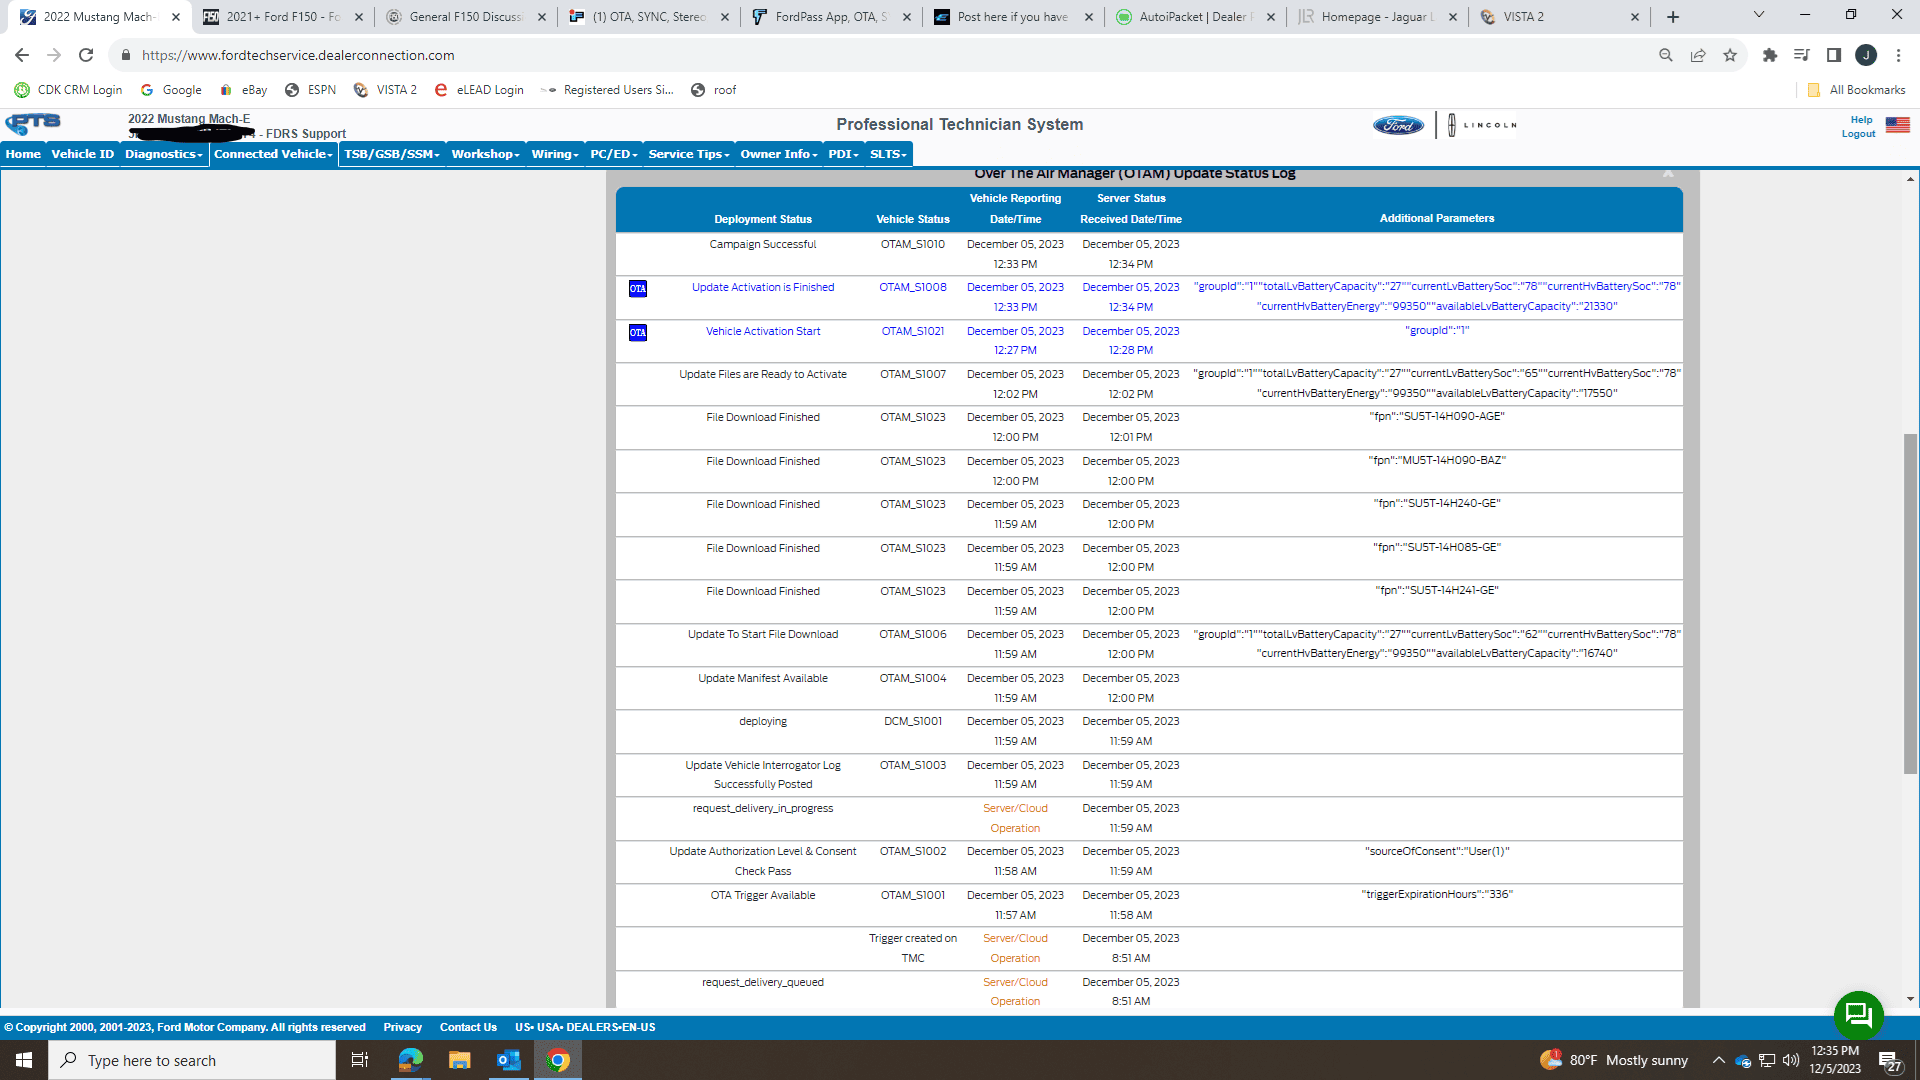Click the OTAM_S1008 vehicle status cell
Image resolution: width=1920 pixels, height=1080 pixels.
913,288
